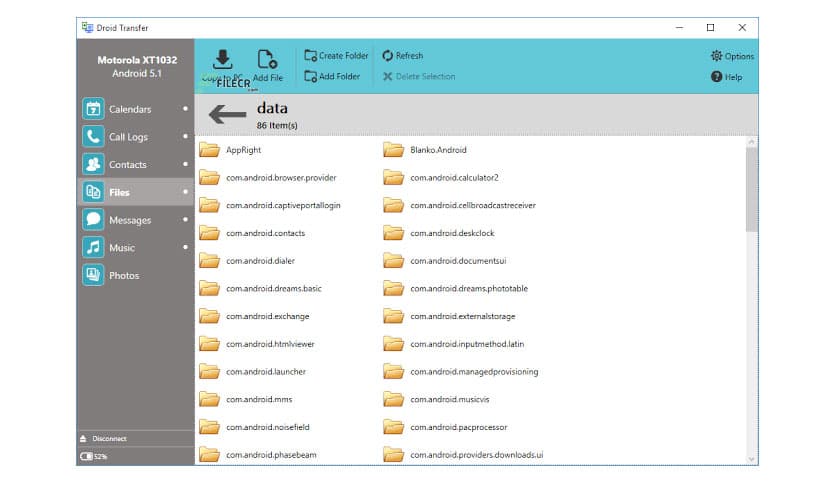Open the Music section

point(135,247)
